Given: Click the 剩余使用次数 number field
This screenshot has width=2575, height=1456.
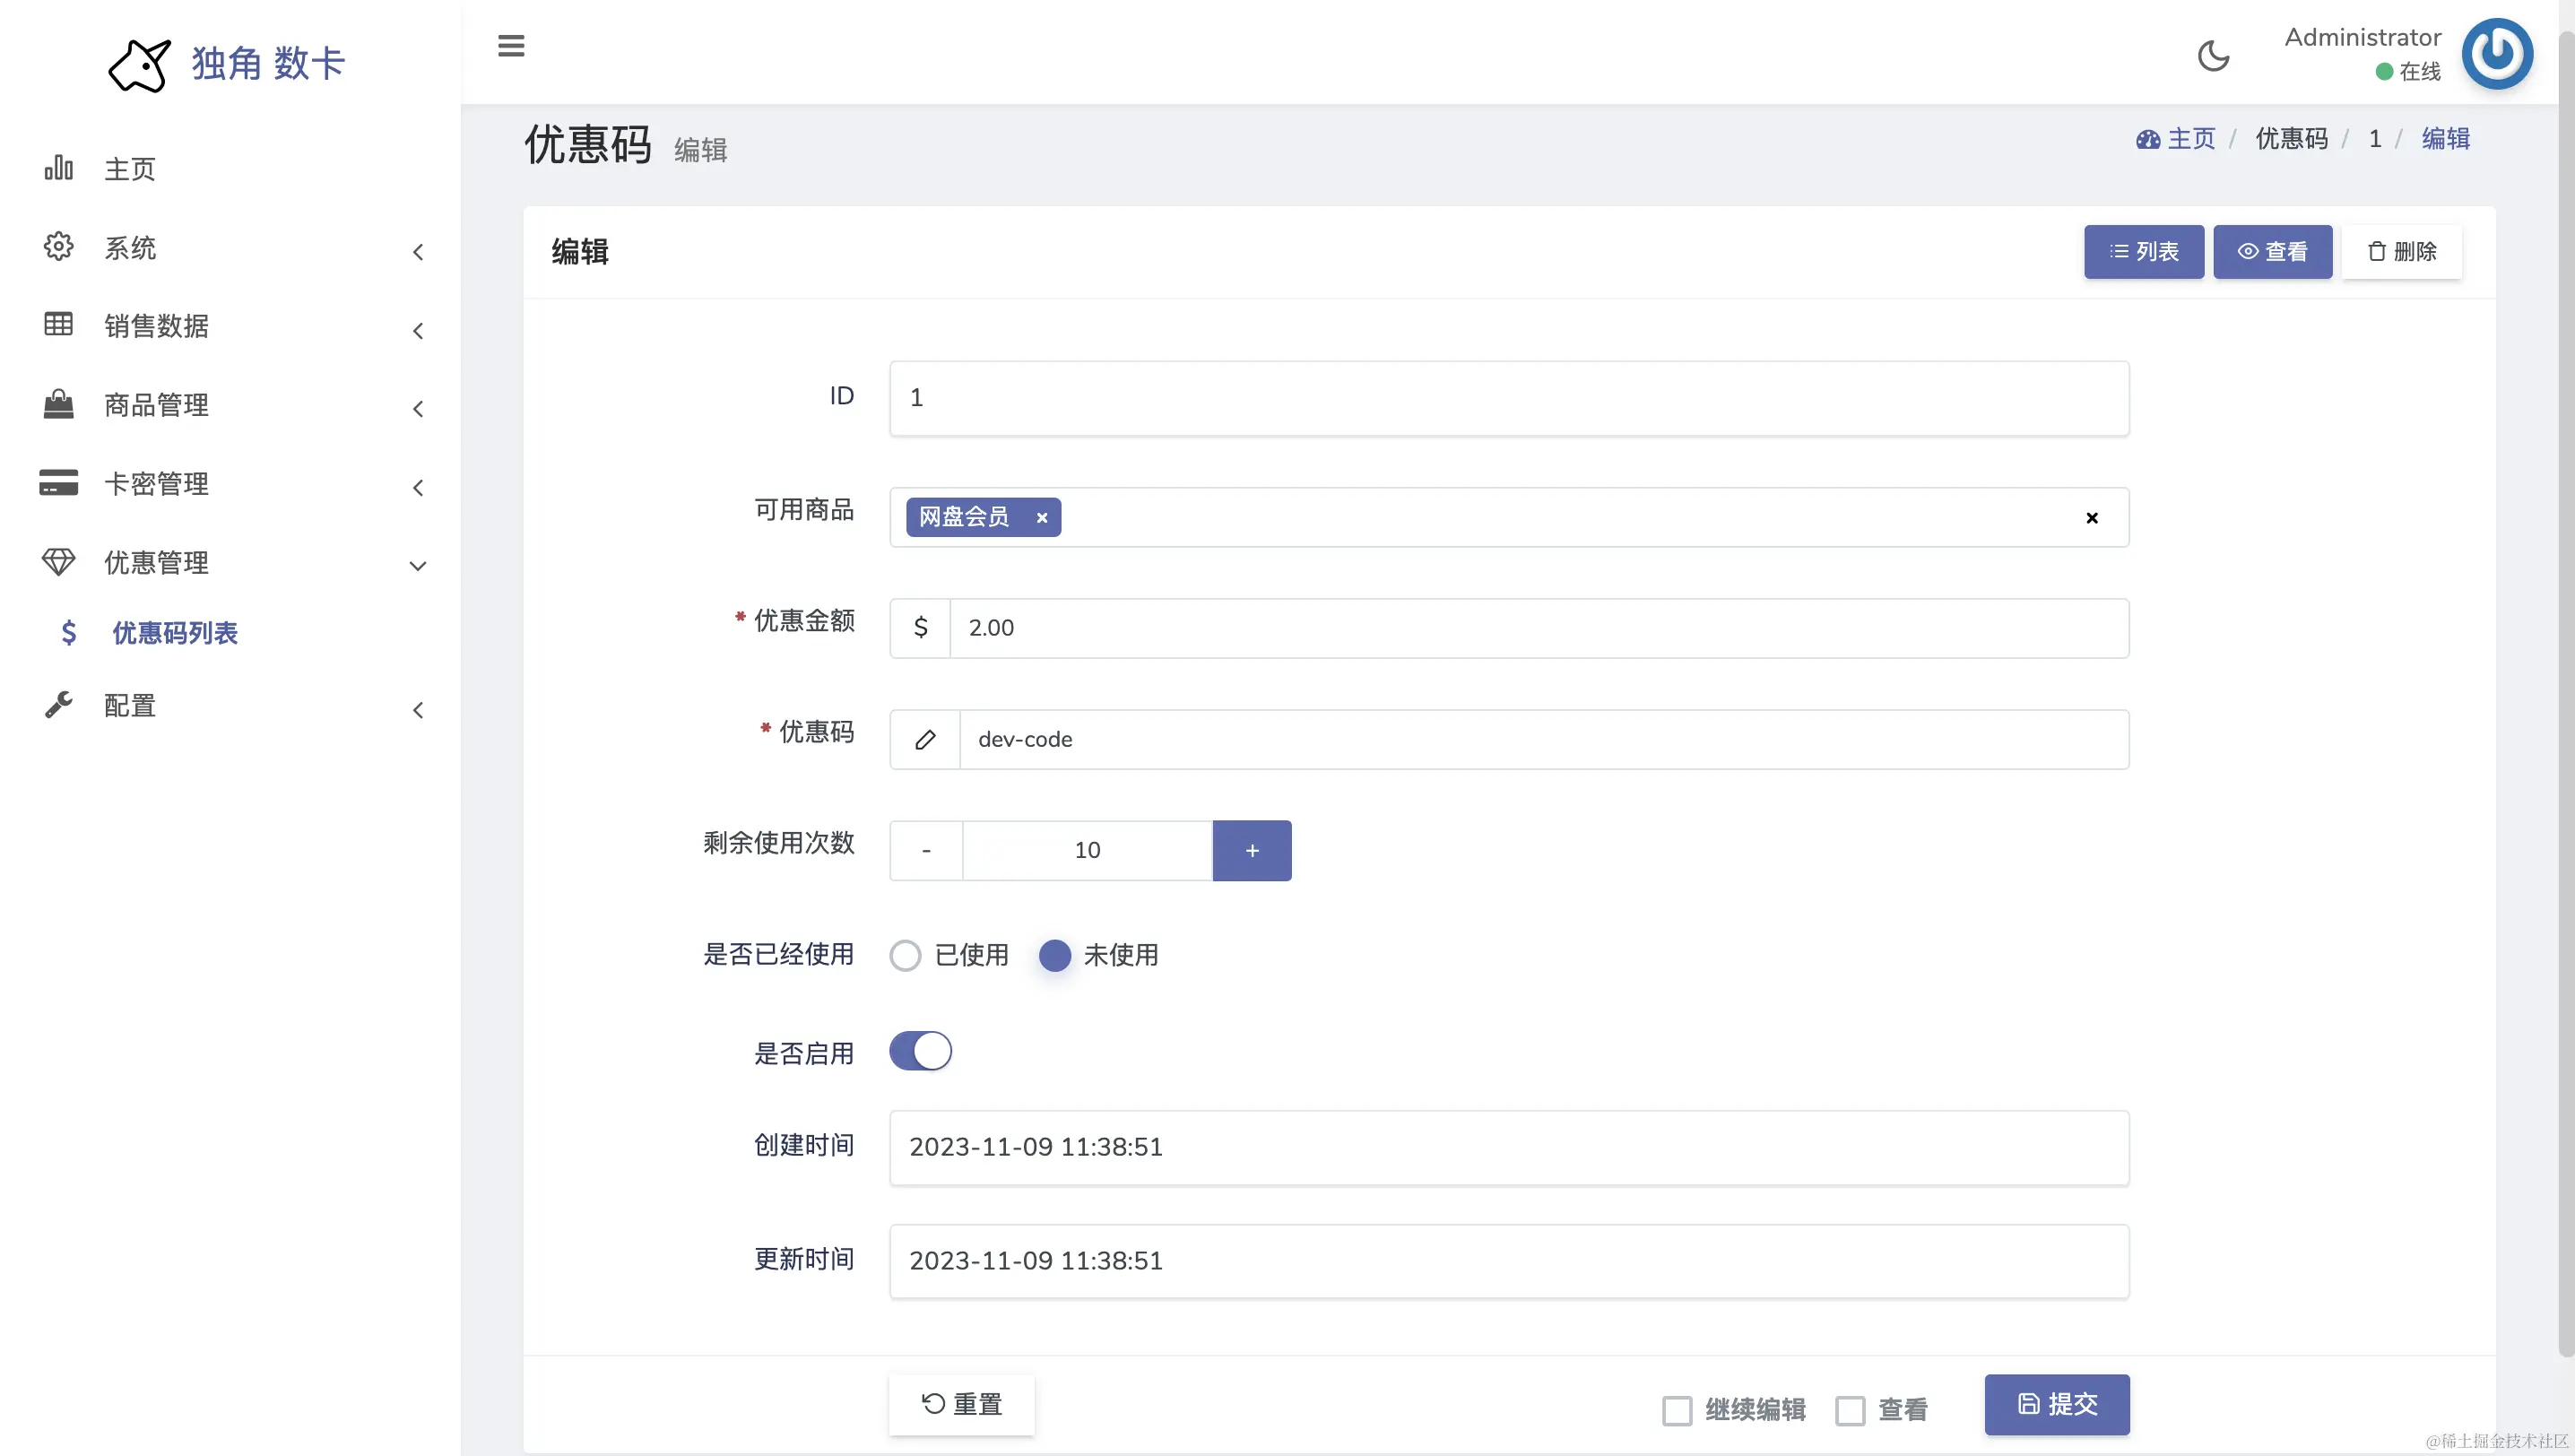Looking at the screenshot, I should 1087,850.
